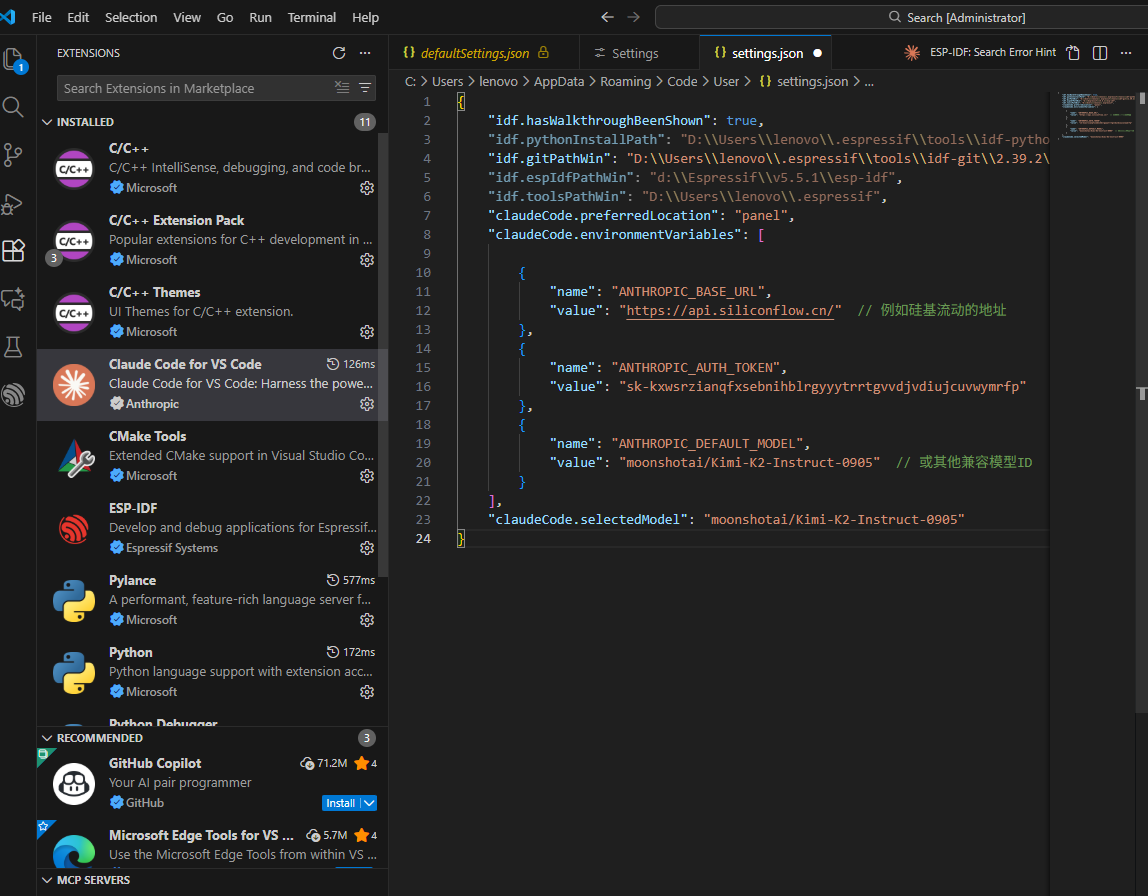Click the installed count badge 11
The height and width of the screenshot is (896, 1148).
pos(365,122)
